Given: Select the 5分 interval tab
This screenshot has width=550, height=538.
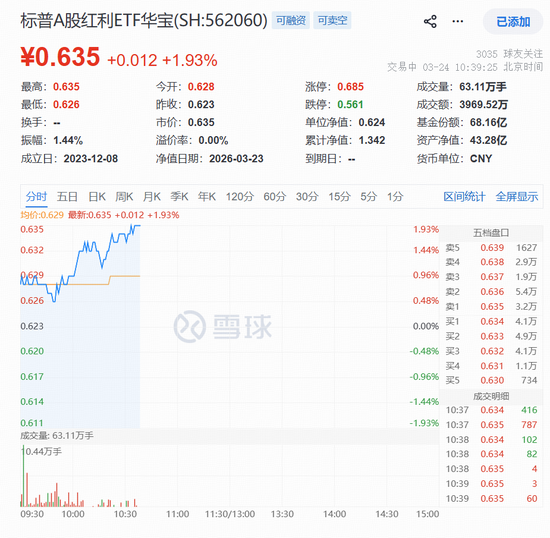Looking at the screenshot, I should (x=368, y=196).
